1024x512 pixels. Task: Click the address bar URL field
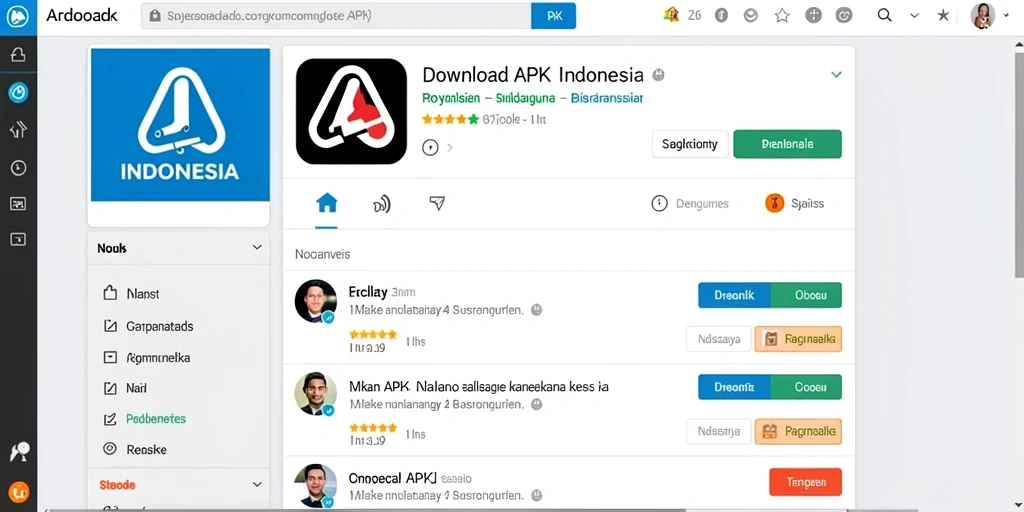coord(336,16)
